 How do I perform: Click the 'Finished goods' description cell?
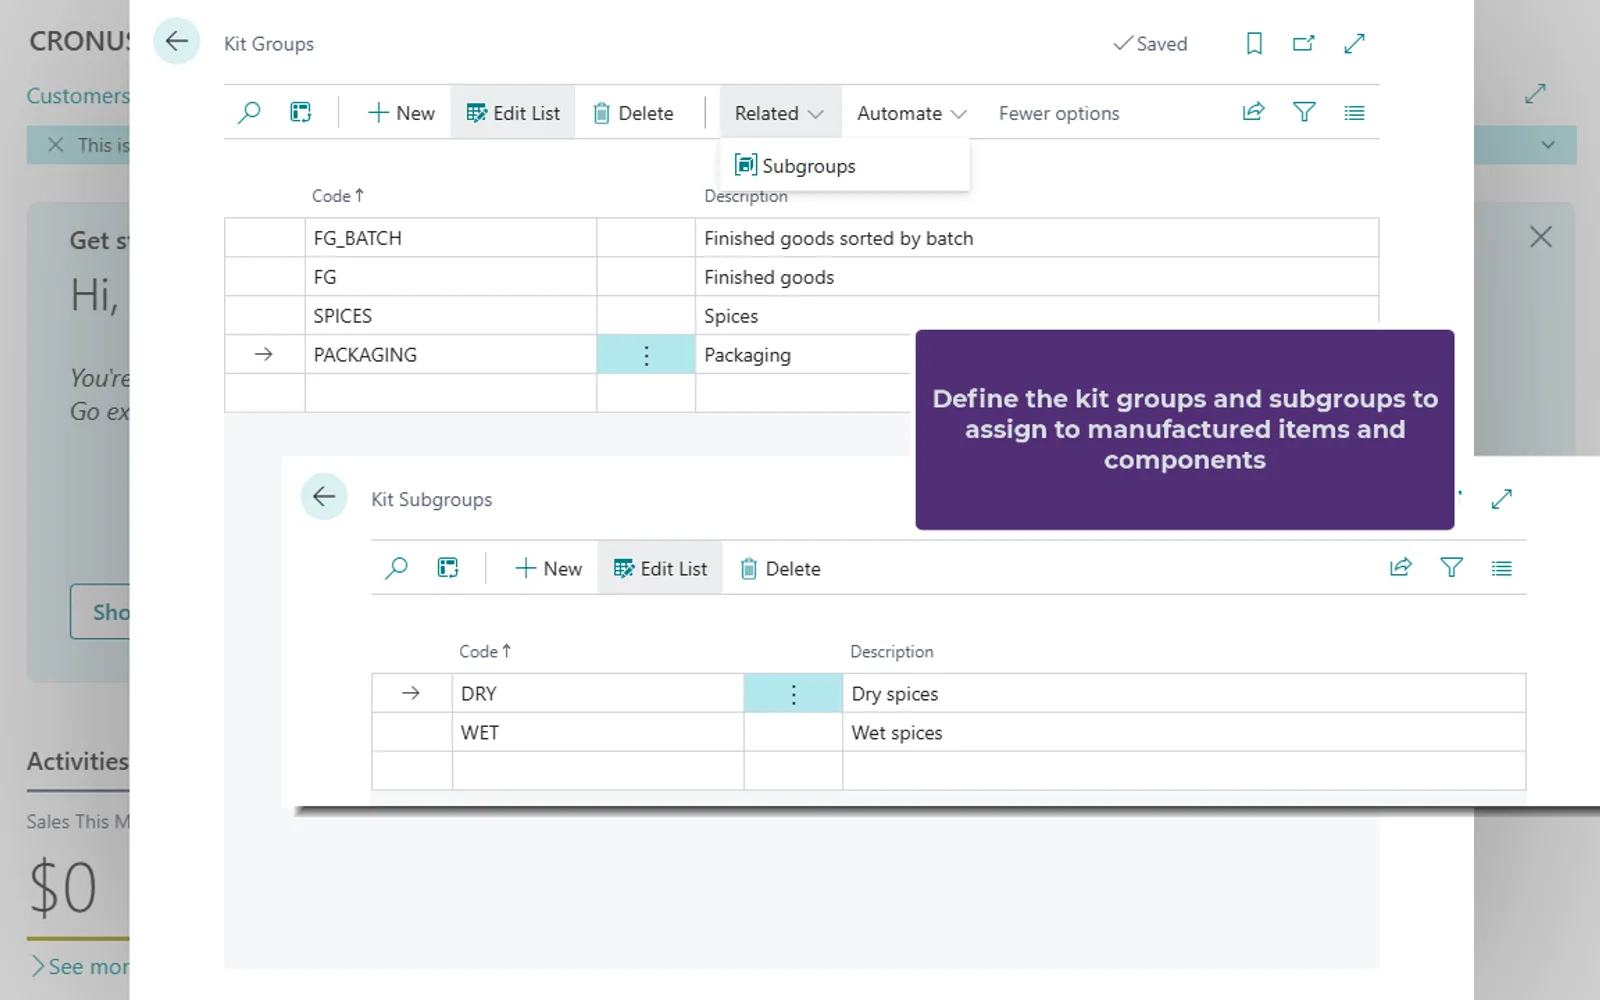[x=1036, y=277]
